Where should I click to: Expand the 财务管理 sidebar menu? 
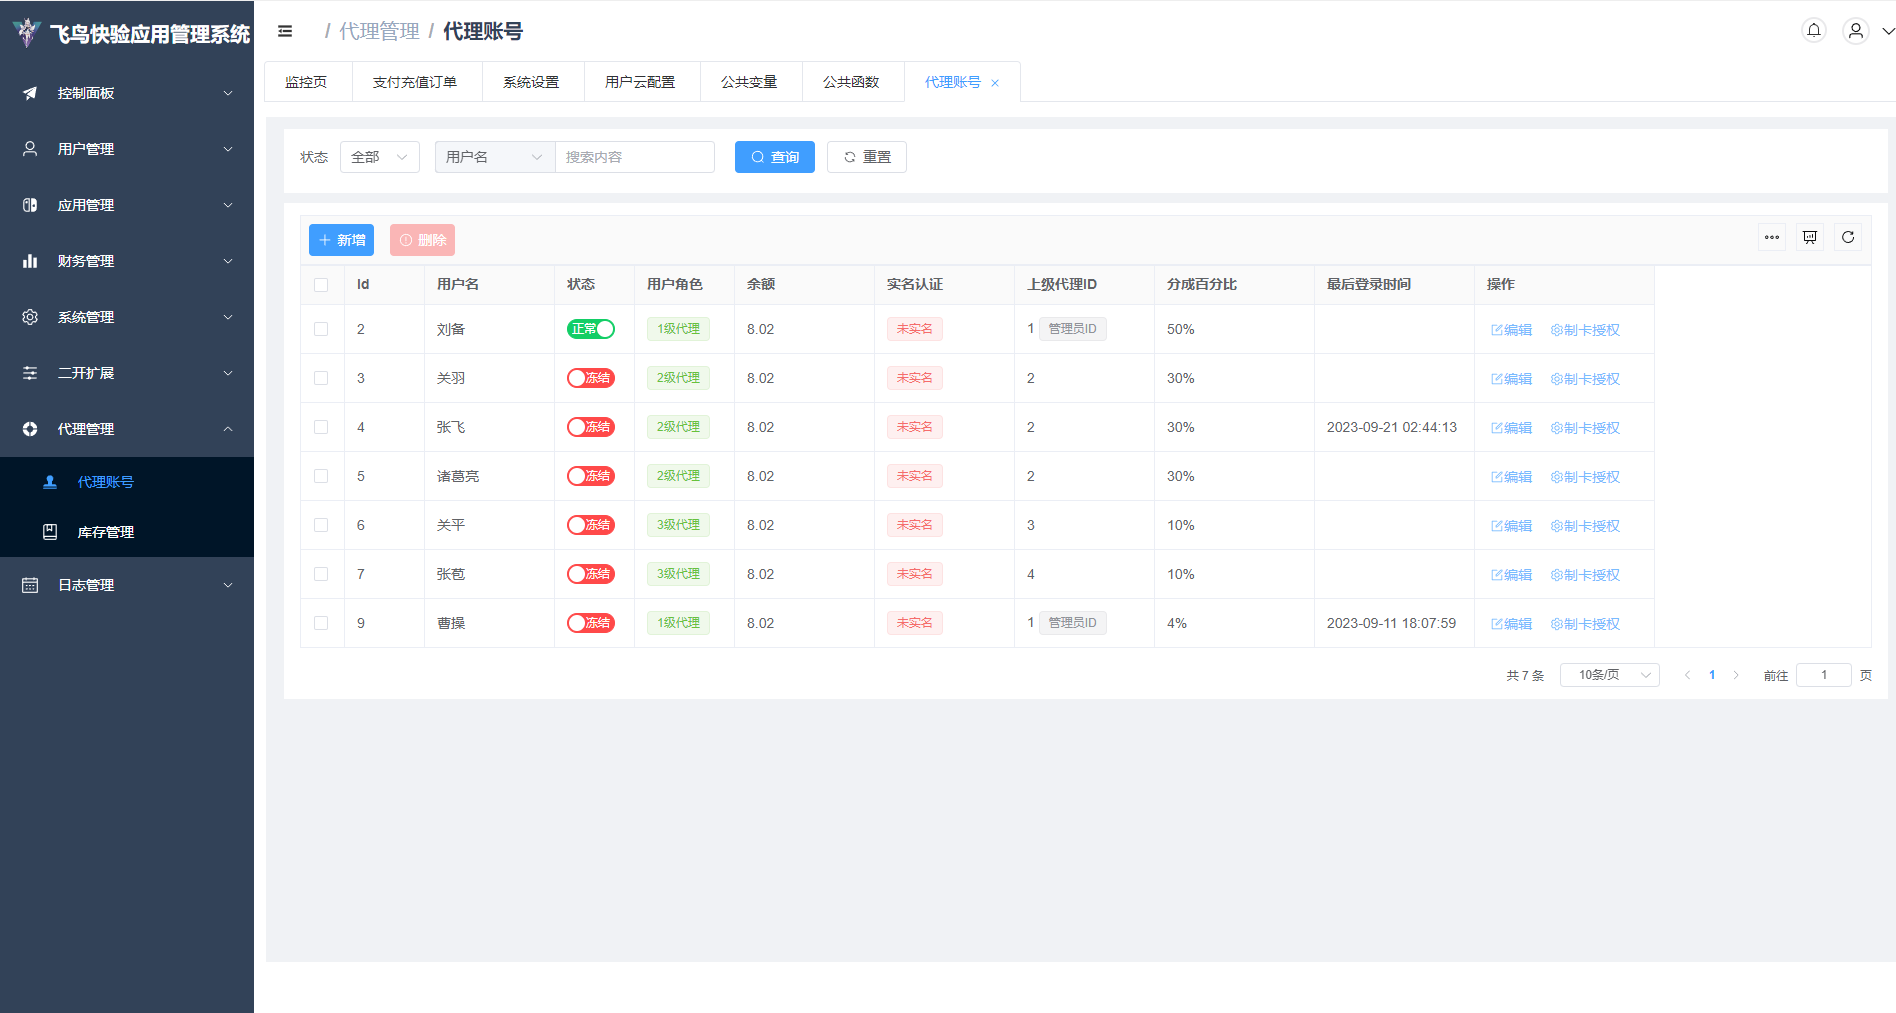click(x=127, y=261)
